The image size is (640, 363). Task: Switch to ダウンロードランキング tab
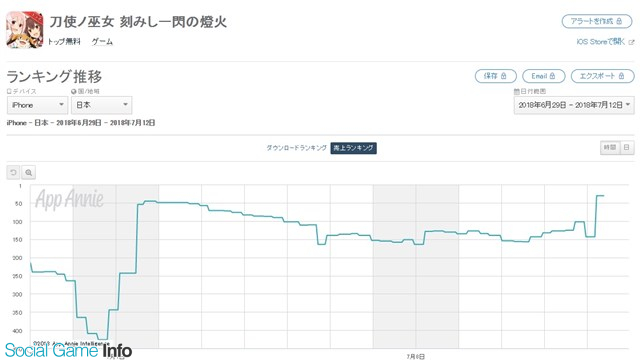297,148
